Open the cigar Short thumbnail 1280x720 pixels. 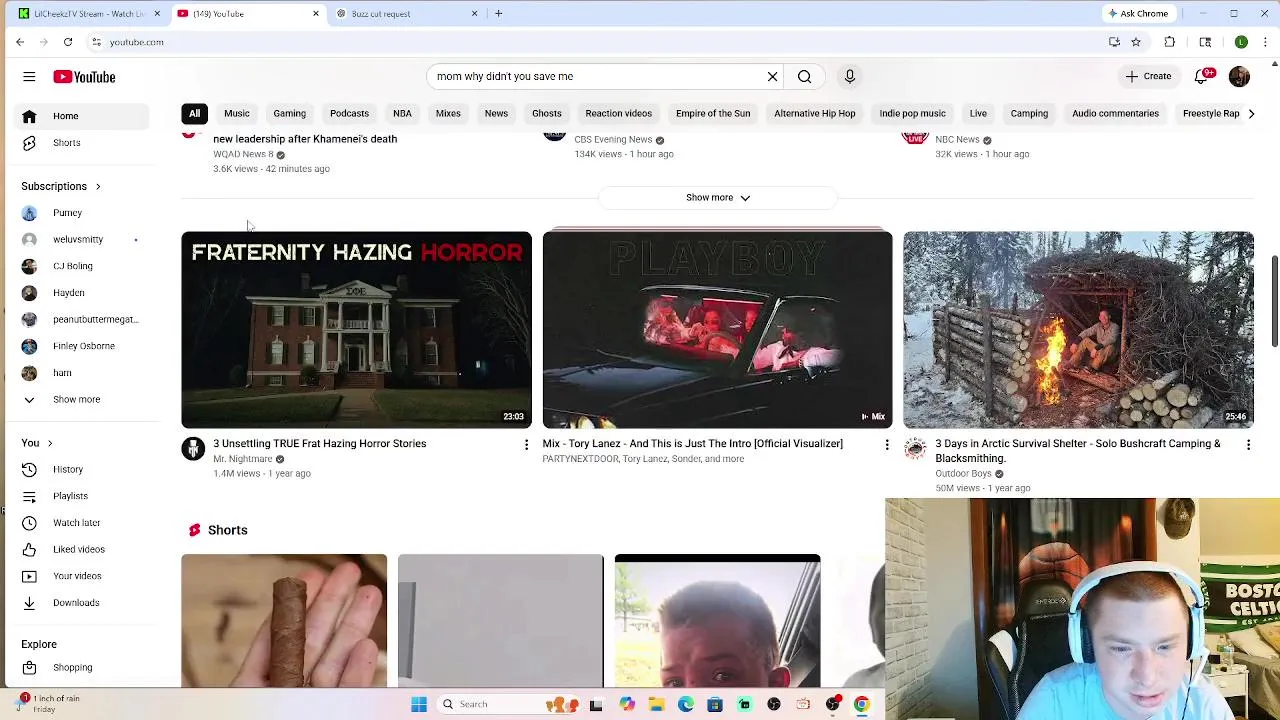coord(284,621)
